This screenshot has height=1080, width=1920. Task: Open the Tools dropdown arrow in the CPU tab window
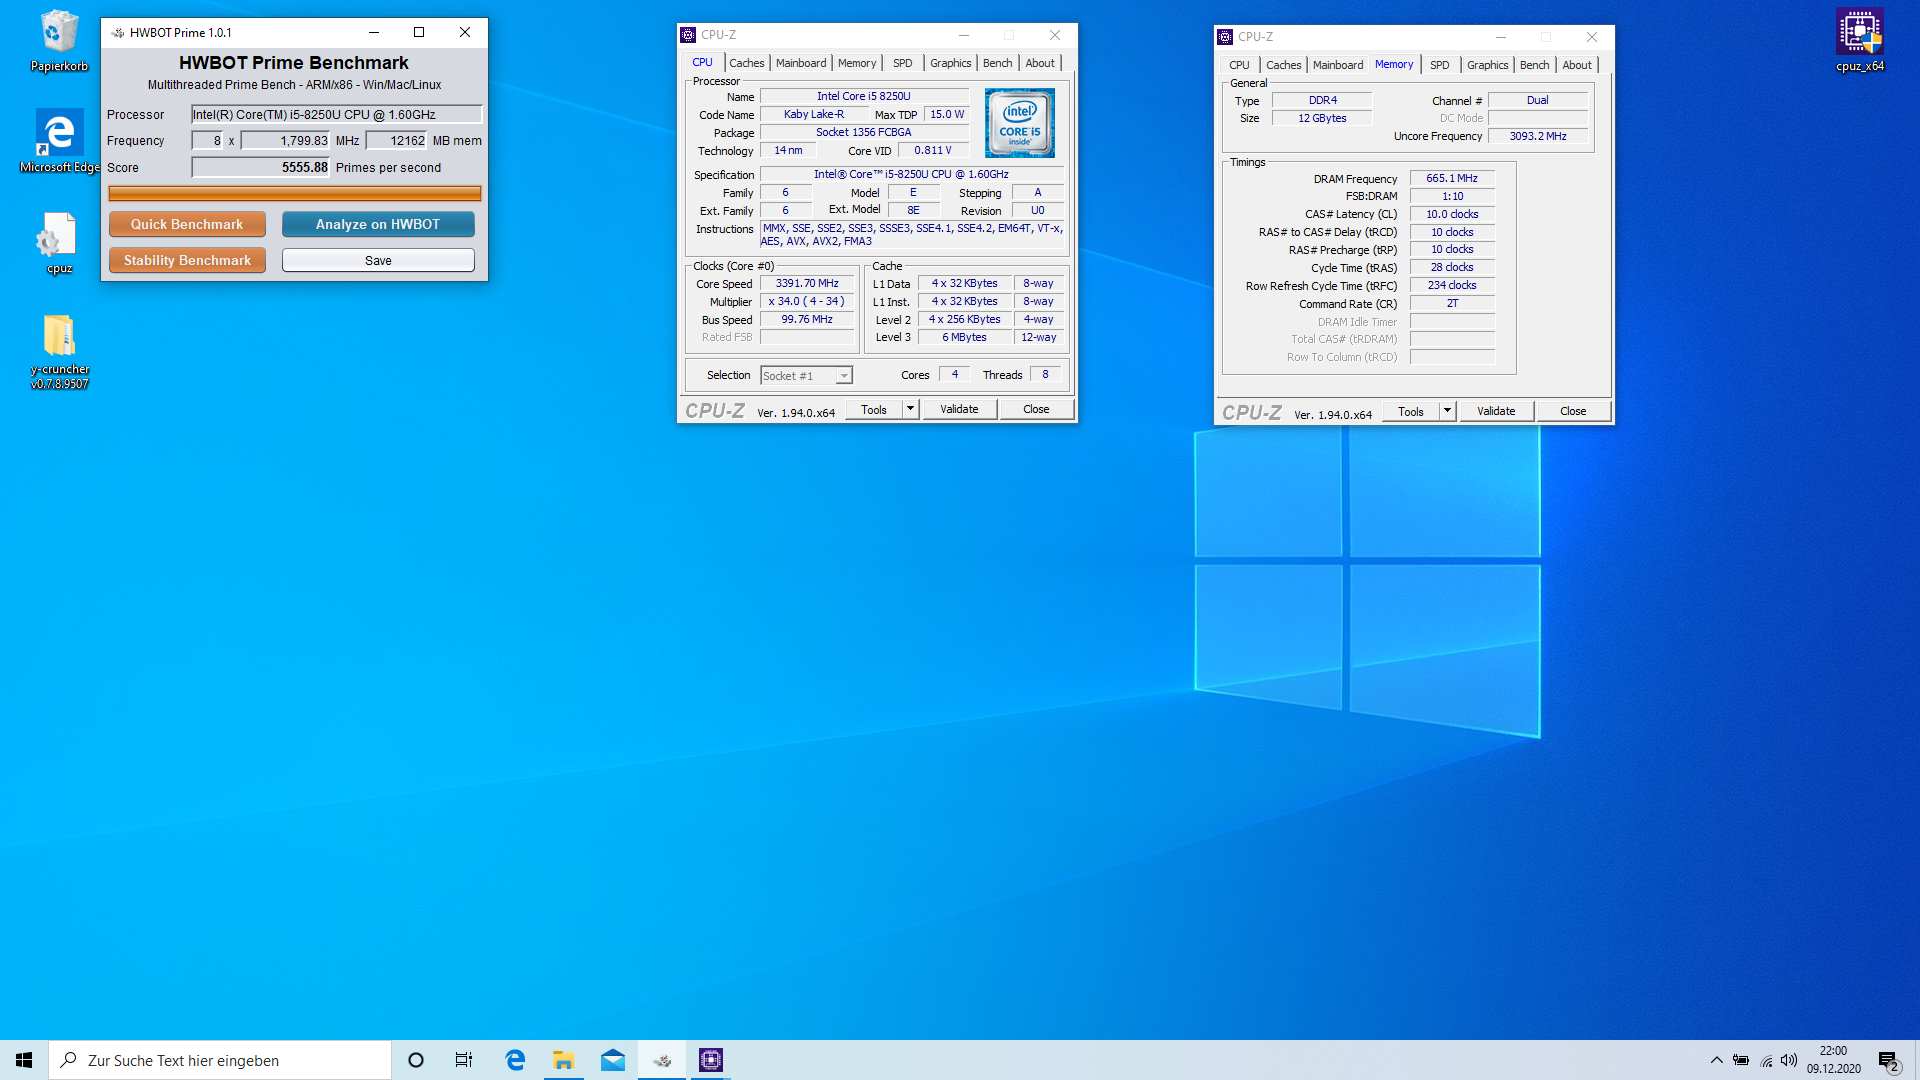click(x=910, y=409)
